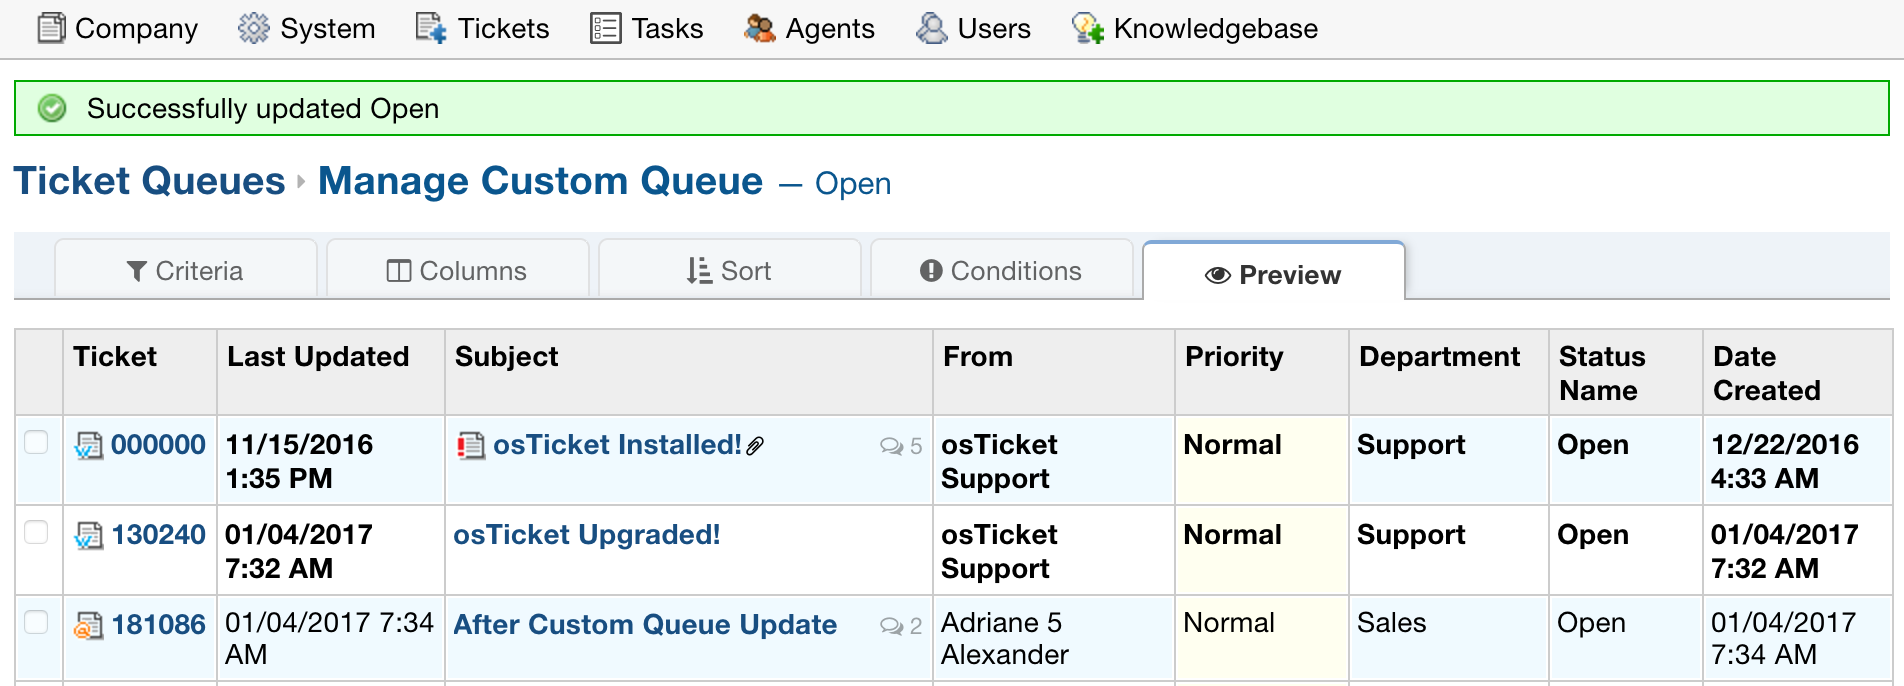The width and height of the screenshot is (1904, 686).
Task: Open the System menu
Action: (307, 28)
